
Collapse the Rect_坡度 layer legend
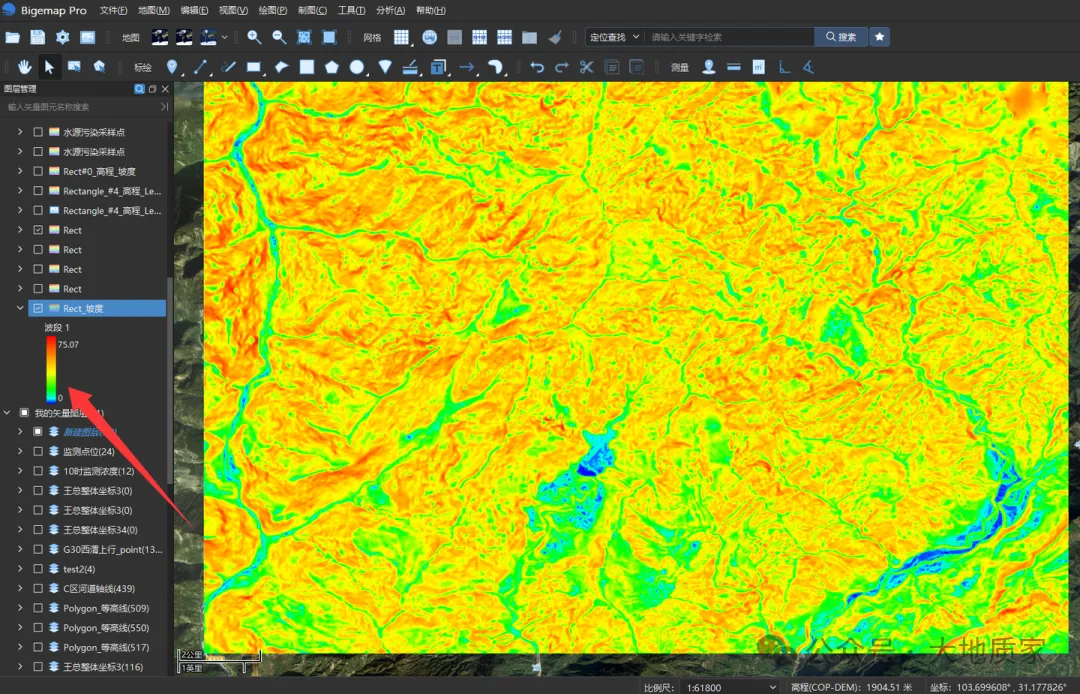[x=20, y=308]
